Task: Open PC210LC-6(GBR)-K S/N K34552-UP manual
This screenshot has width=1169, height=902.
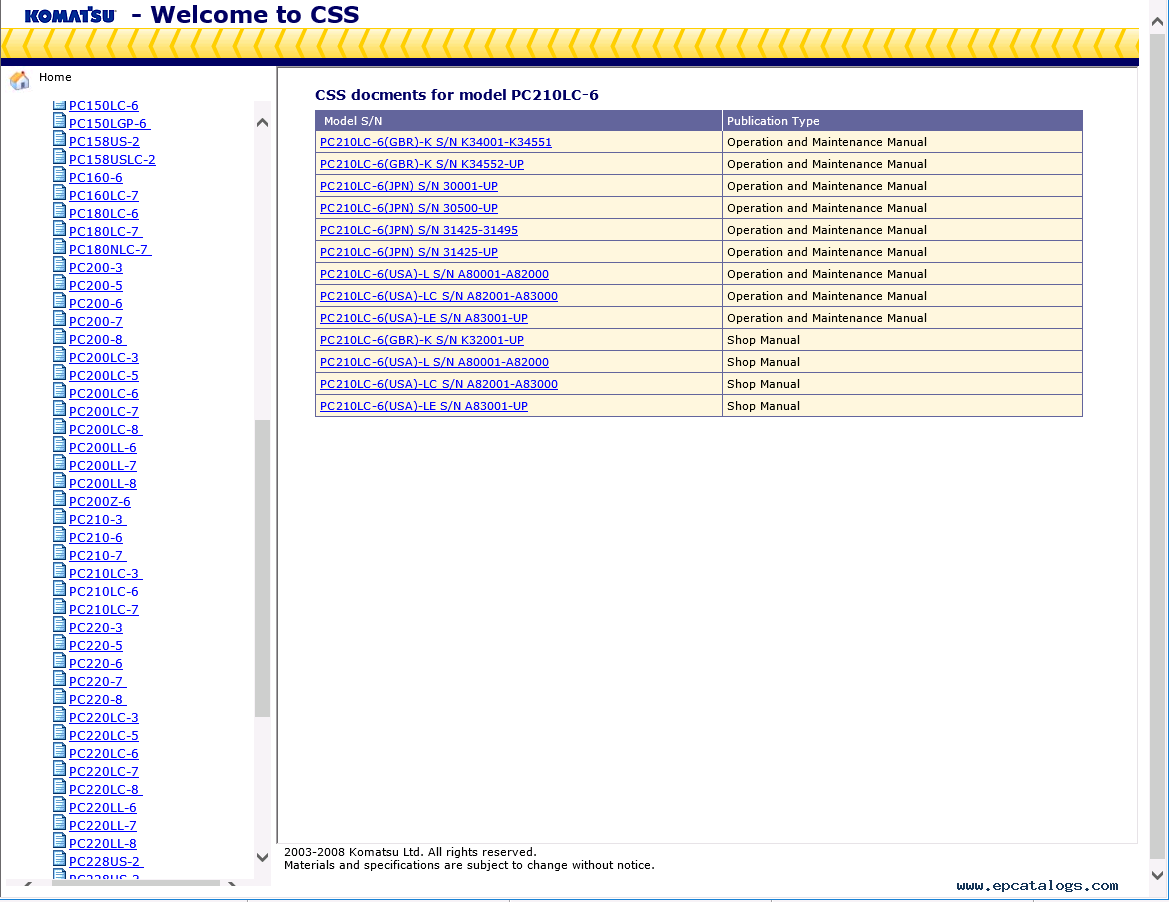Action: pyautogui.click(x=422, y=164)
